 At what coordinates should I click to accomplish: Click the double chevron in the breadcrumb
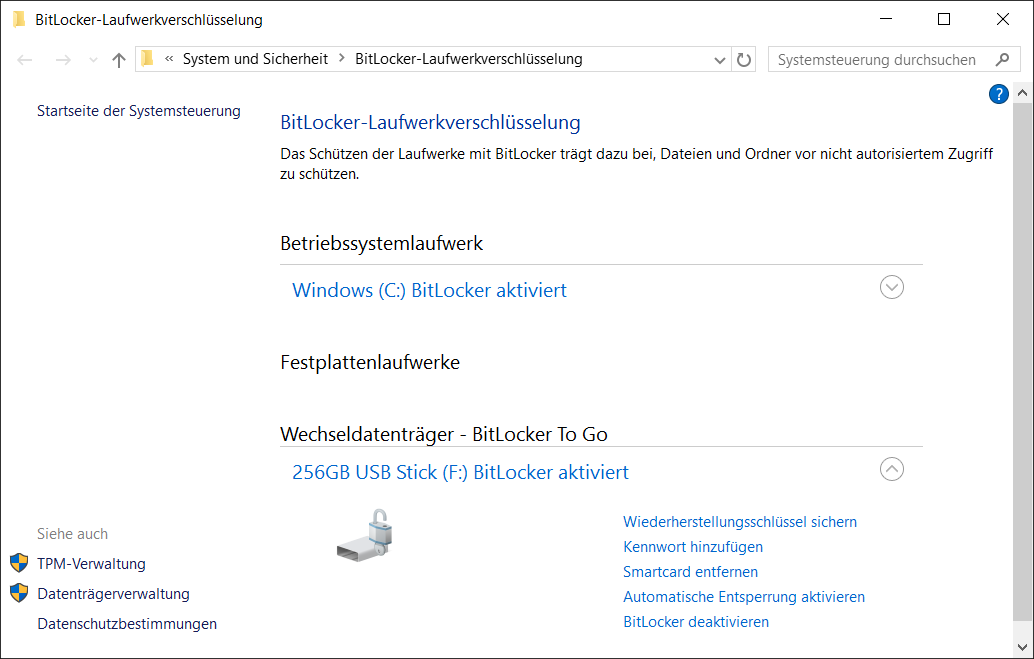(x=169, y=59)
